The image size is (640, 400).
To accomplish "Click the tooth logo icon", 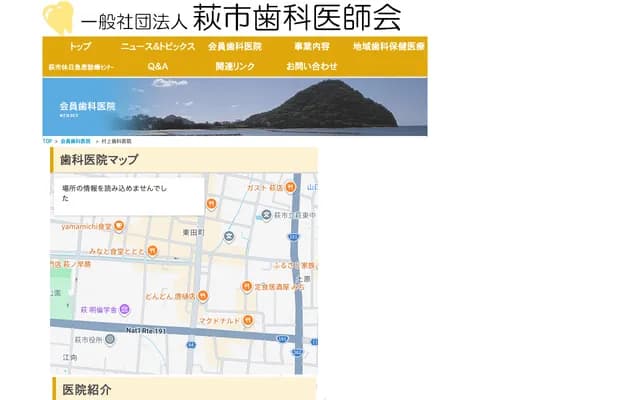I will click(x=58, y=18).
